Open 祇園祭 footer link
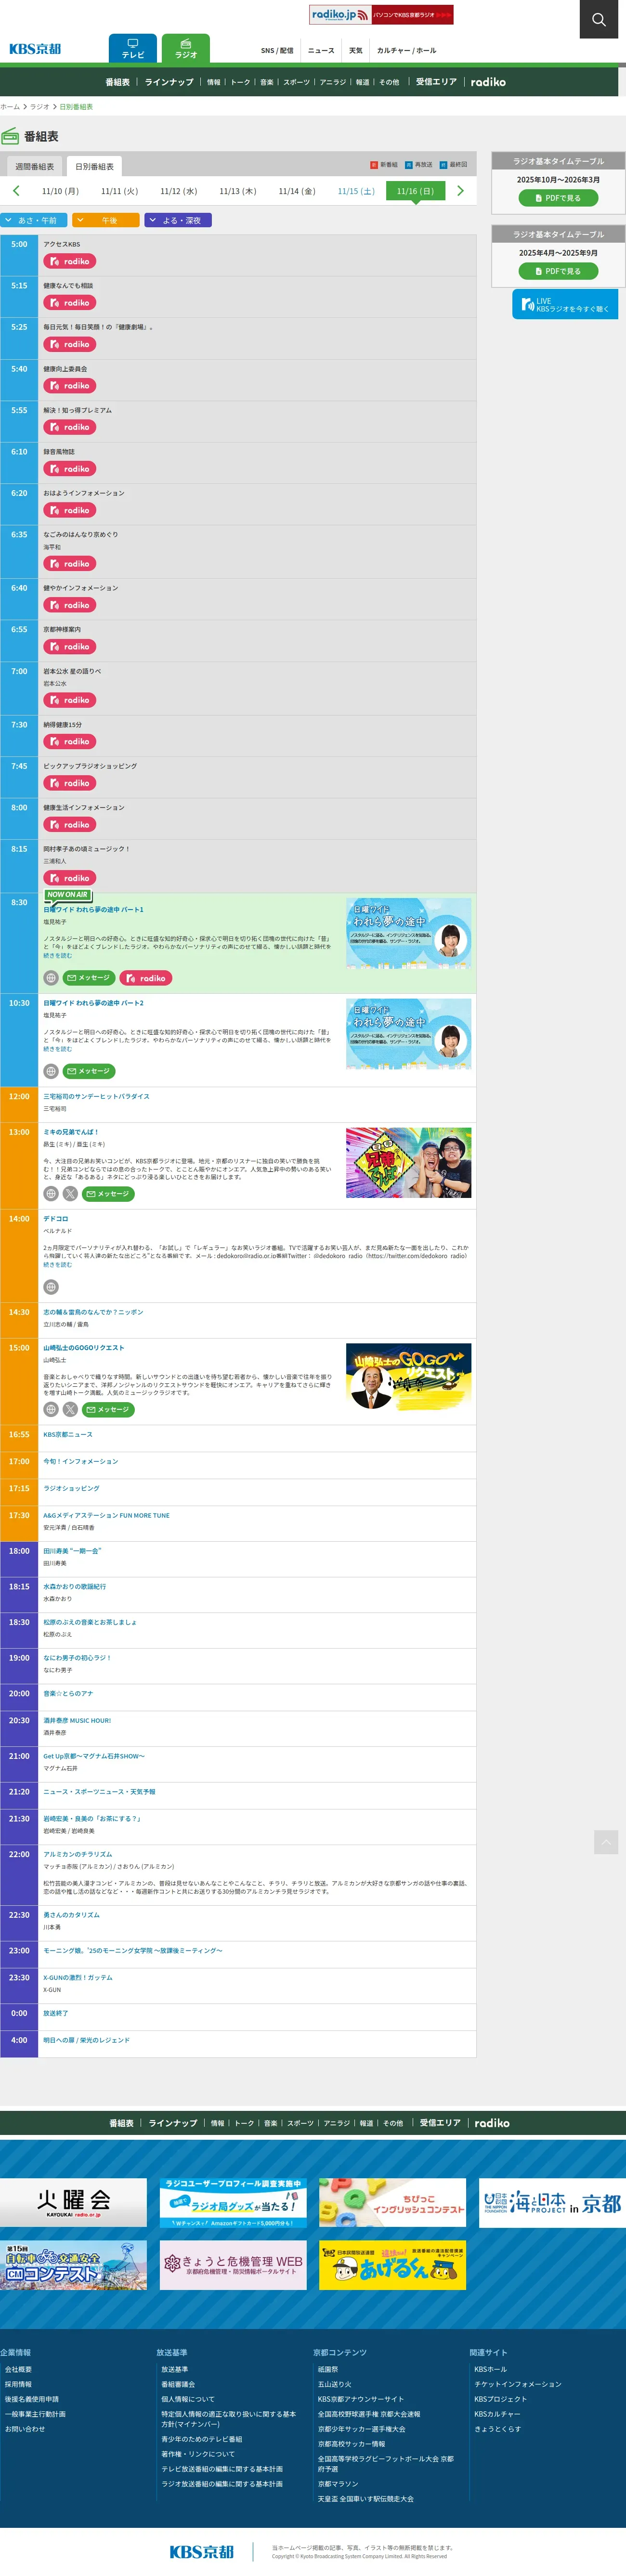626x2576 pixels. pos(328,2369)
